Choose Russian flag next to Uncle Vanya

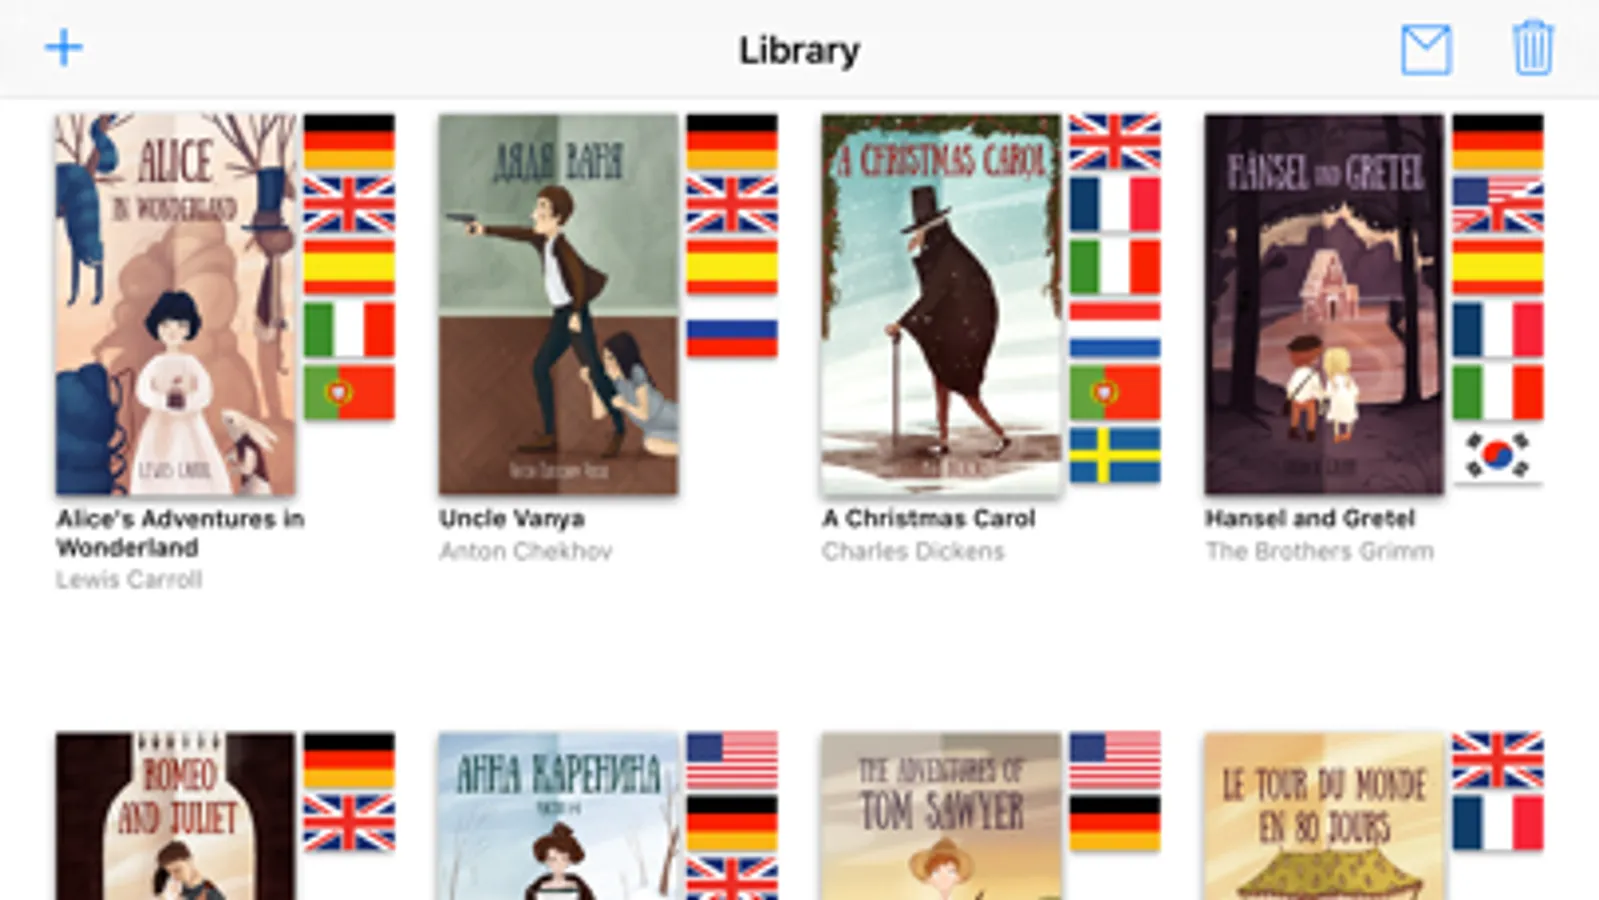pos(732,330)
